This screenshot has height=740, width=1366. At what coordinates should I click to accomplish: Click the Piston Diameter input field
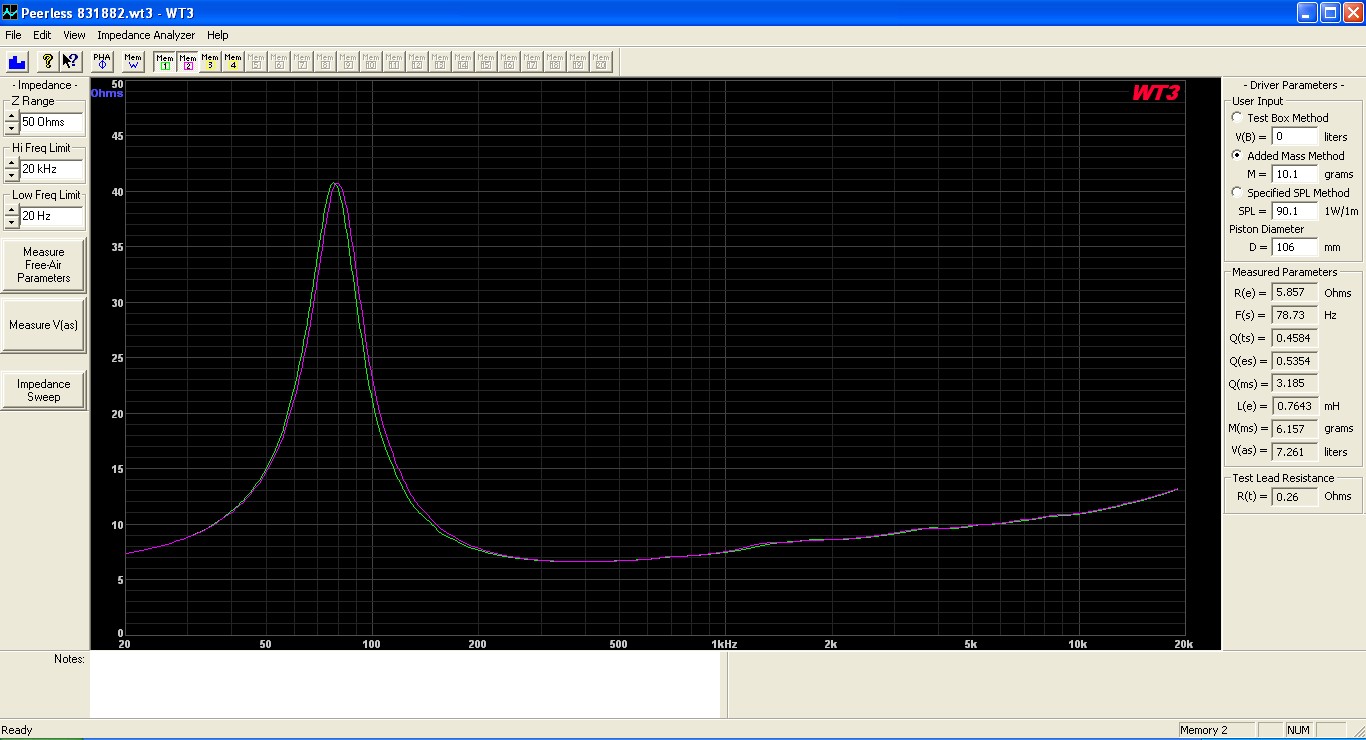[x=1295, y=247]
